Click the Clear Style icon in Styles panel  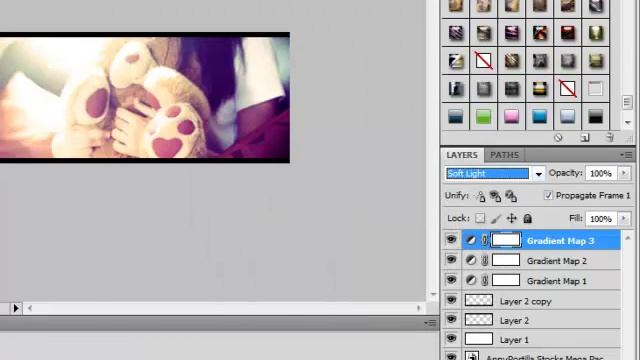pyautogui.click(x=558, y=138)
